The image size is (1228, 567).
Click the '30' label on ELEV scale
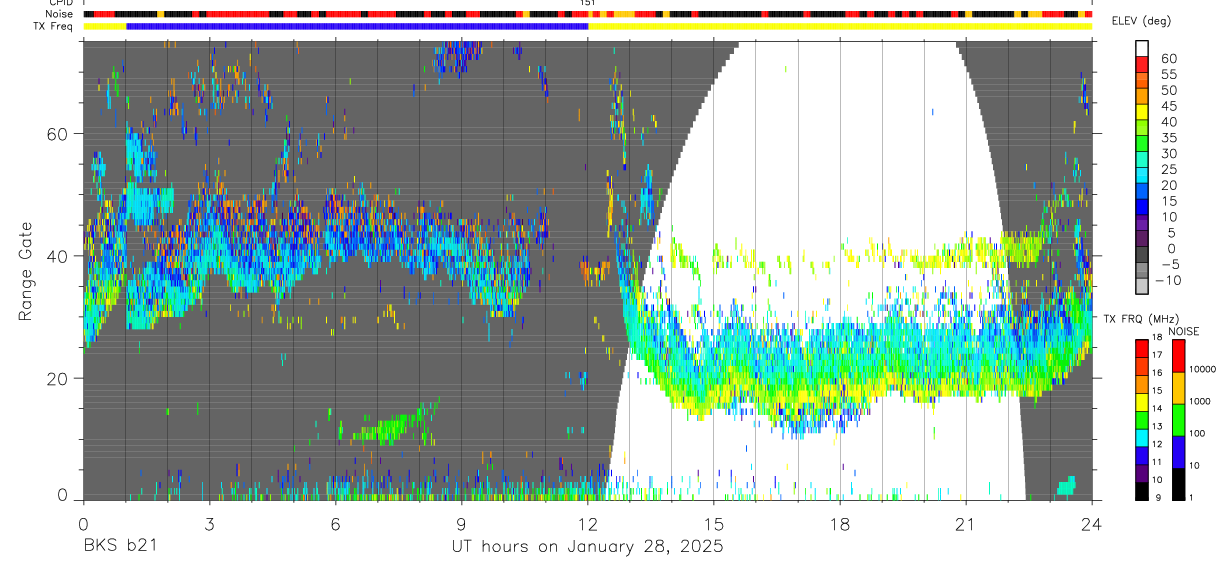pos(1168,154)
